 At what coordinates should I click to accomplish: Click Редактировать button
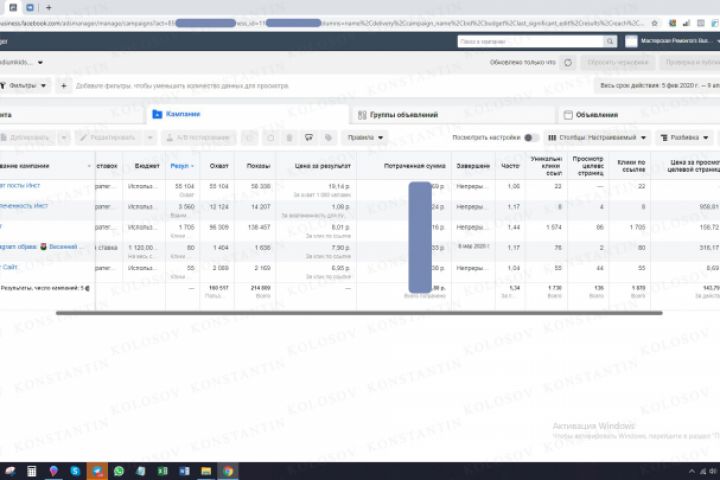pyautogui.click(x=108, y=137)
